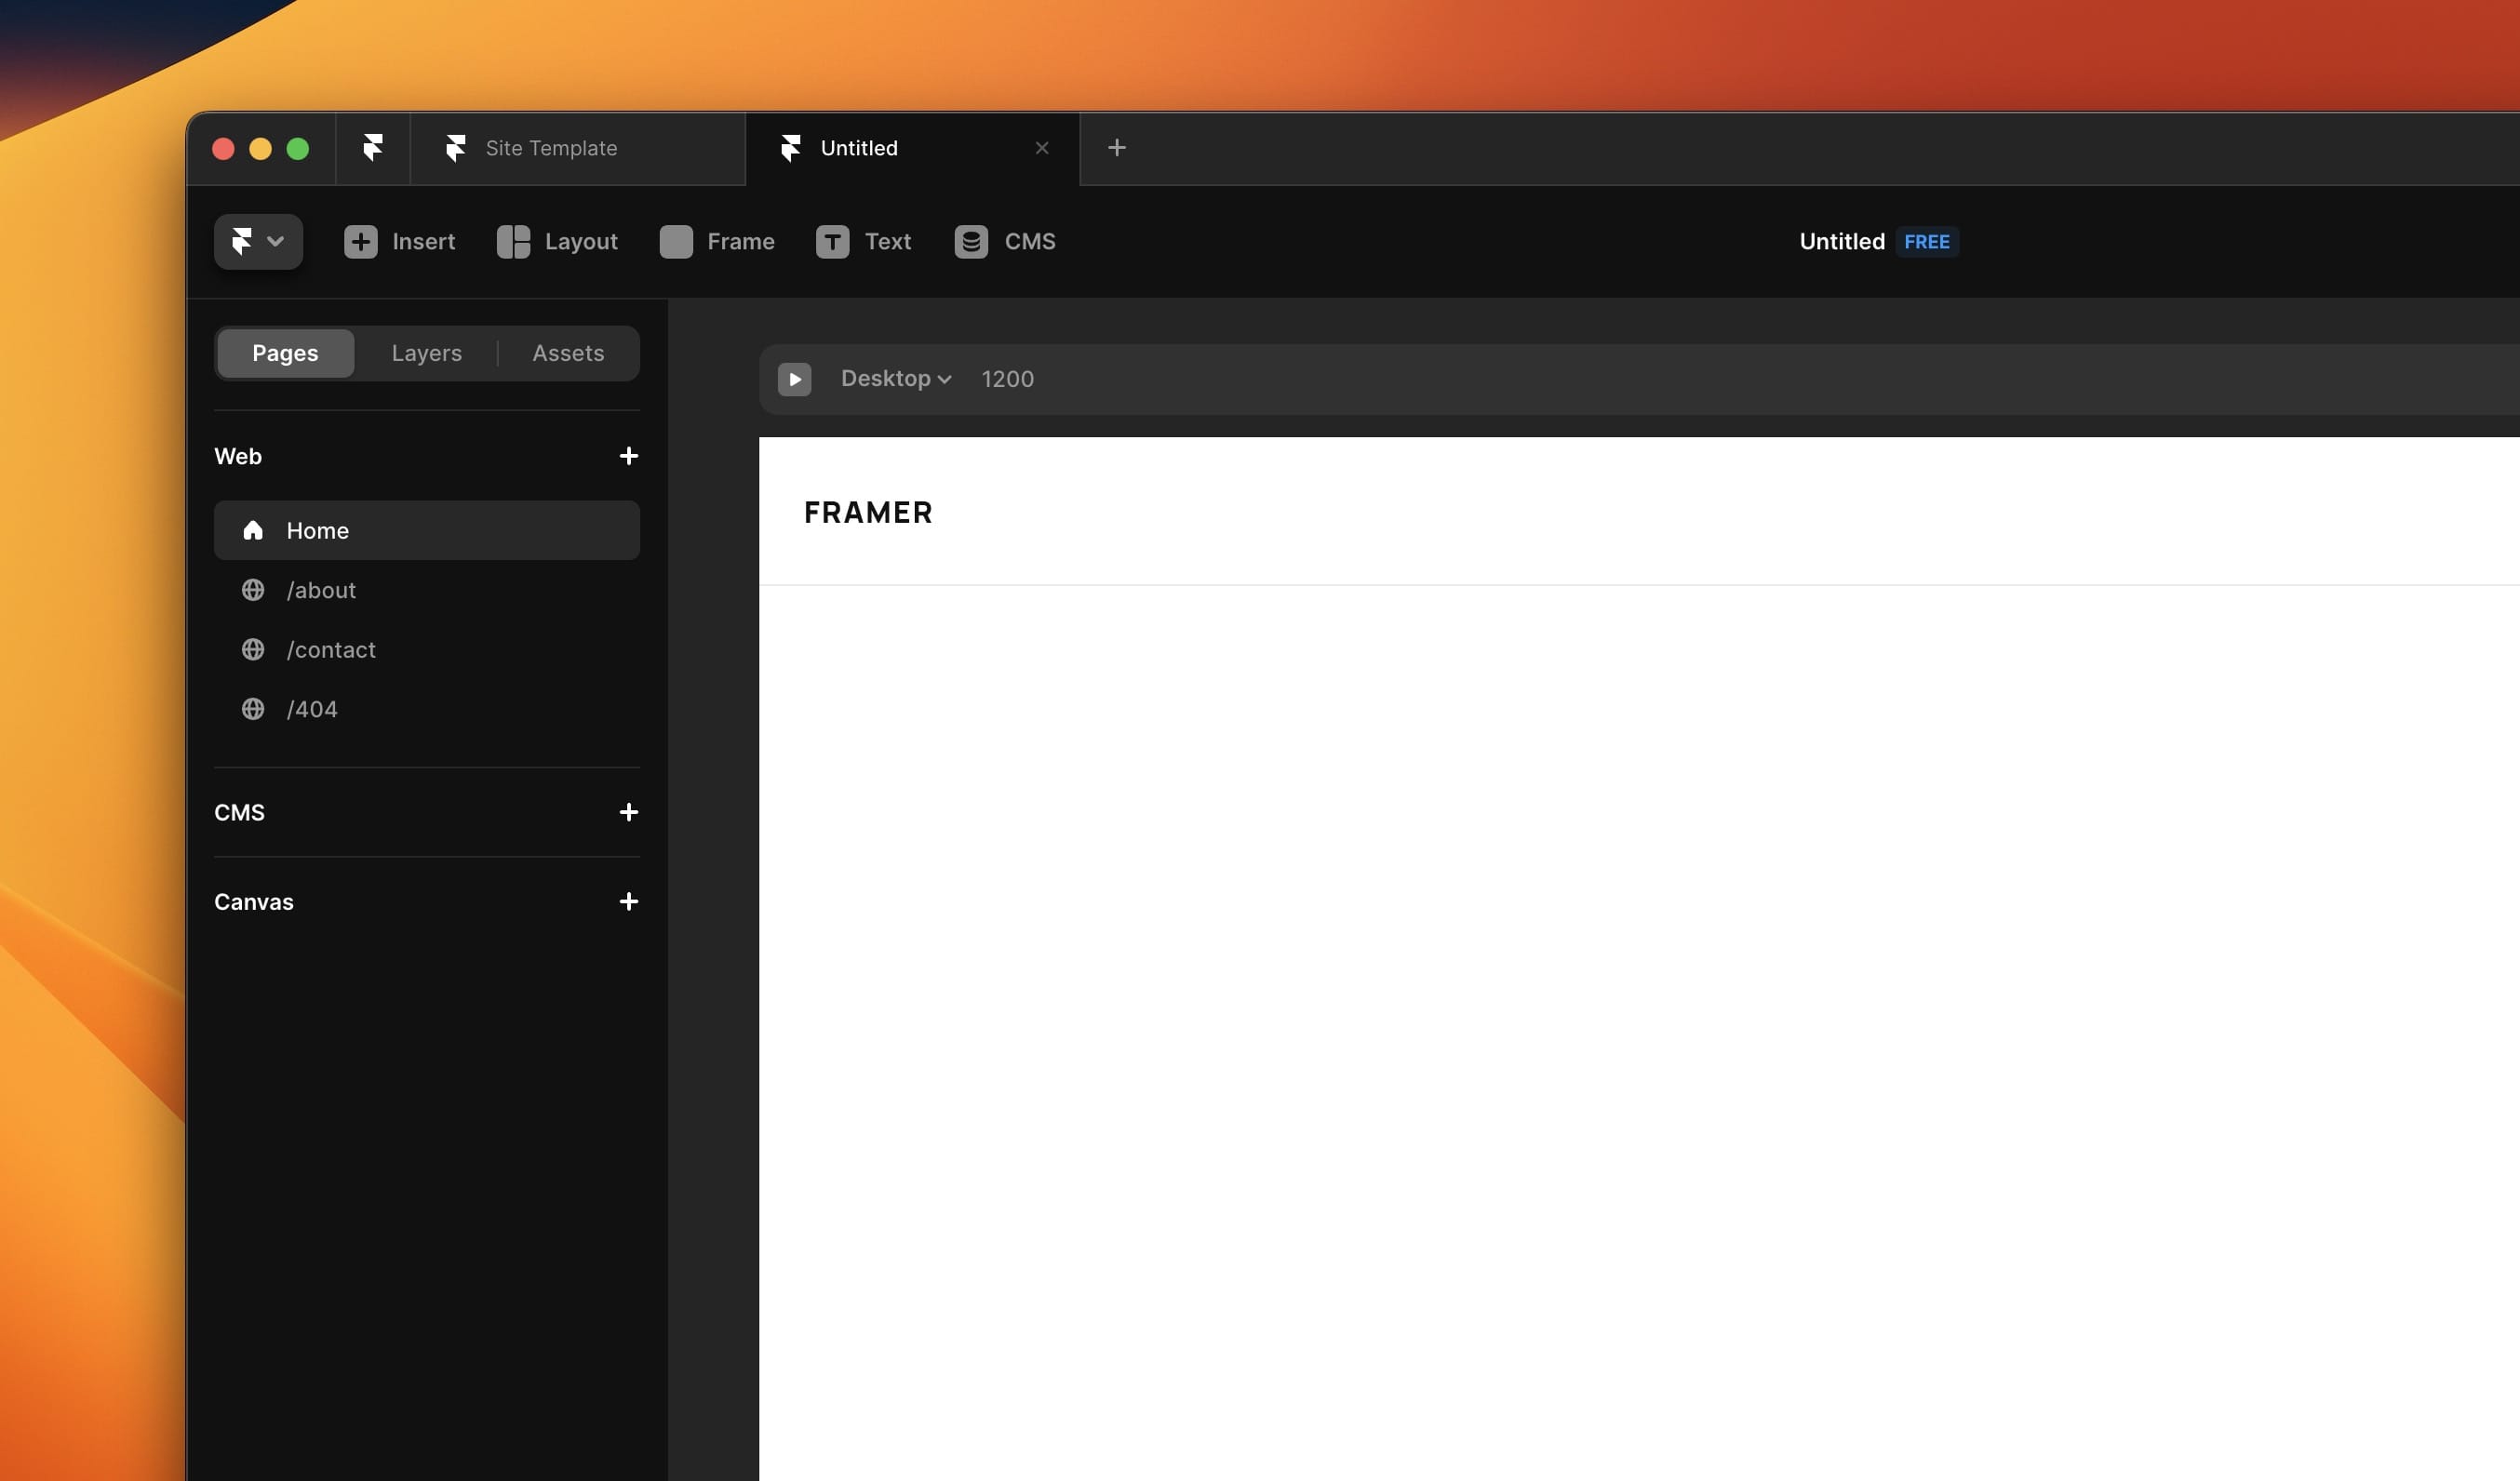Click the Insert plus icon in toolbar

pyautogui.click(x=360, y=242)
